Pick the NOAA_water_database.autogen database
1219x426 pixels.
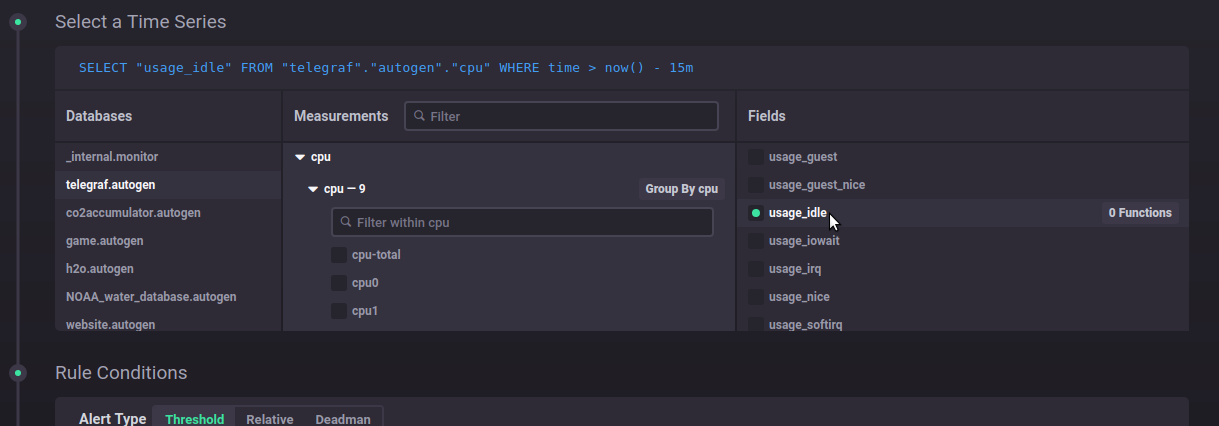(x=151, y=297)
